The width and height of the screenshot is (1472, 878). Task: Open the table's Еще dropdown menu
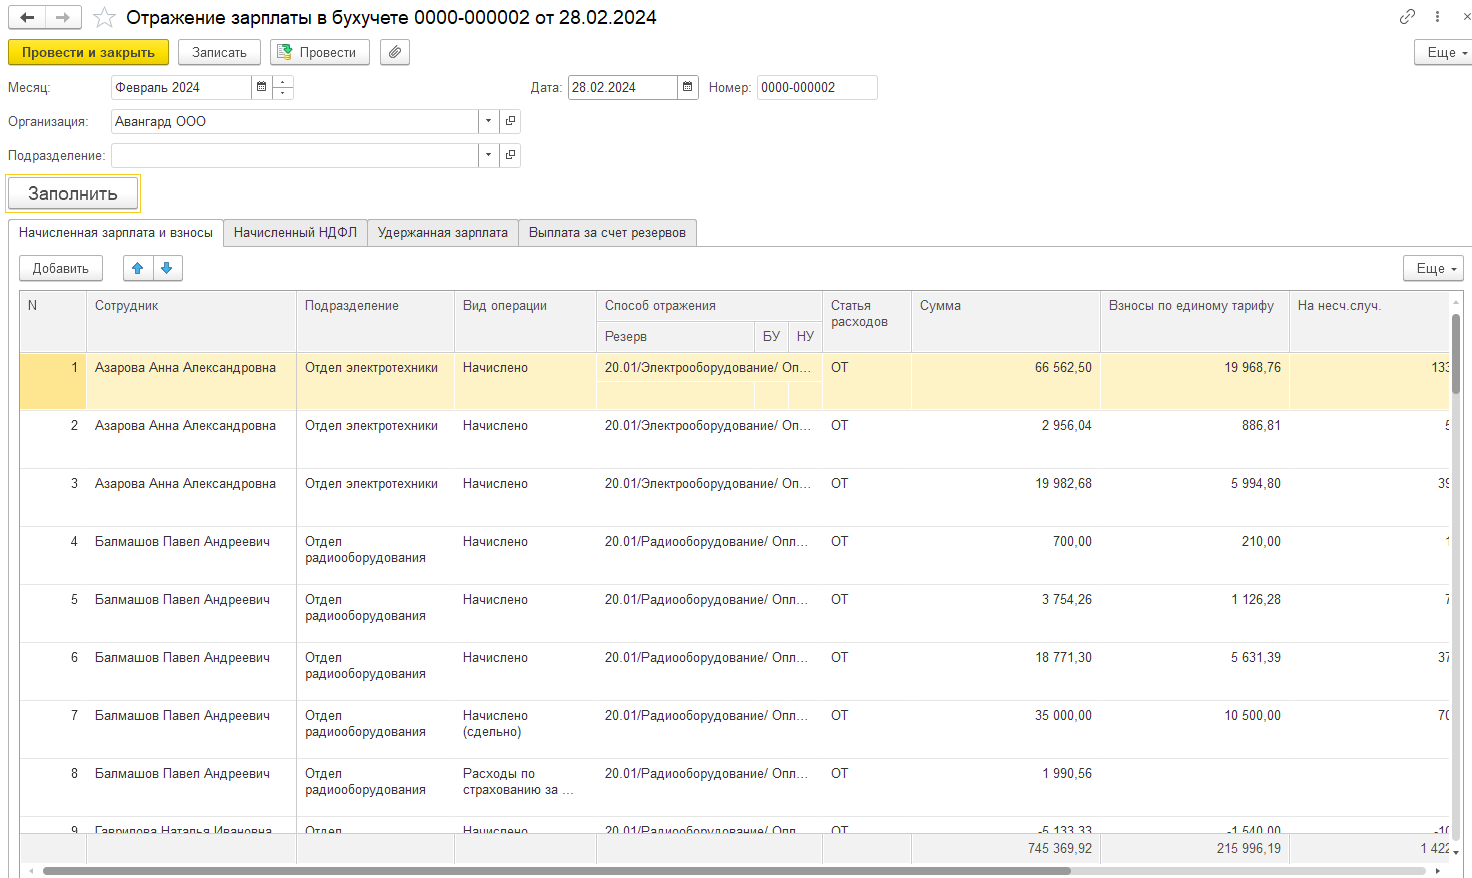click(x=1434, y=268)
